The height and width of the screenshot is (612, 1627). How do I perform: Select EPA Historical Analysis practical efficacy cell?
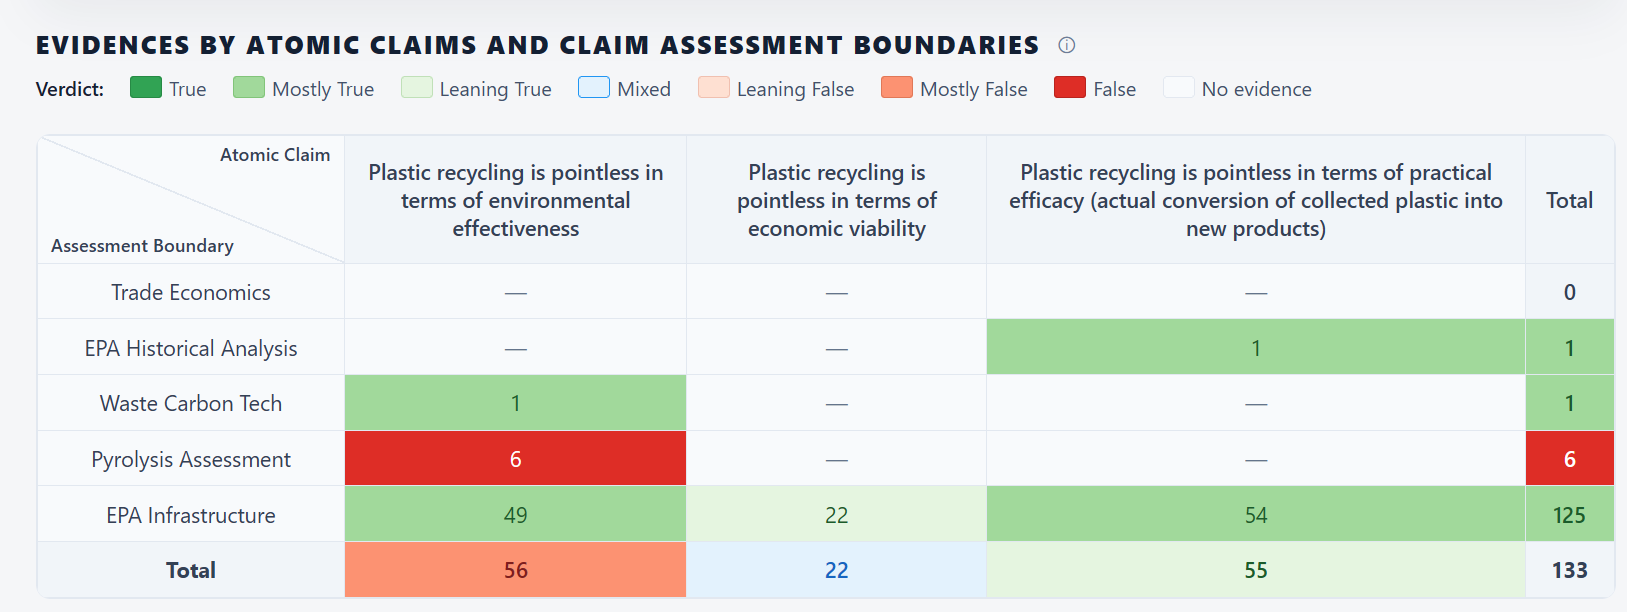point(1256,348)
